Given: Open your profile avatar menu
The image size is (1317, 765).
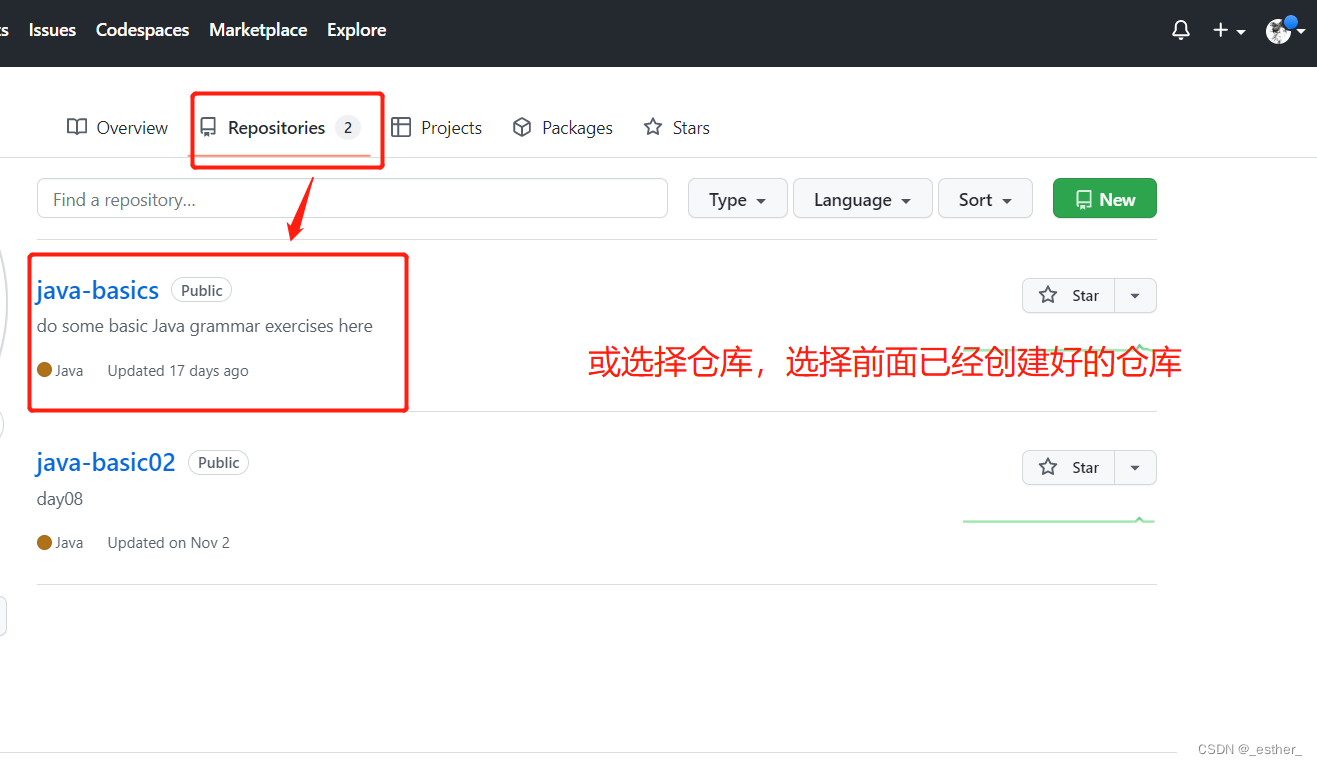Looking at the screenshot, I should [x=1279, y=31].
